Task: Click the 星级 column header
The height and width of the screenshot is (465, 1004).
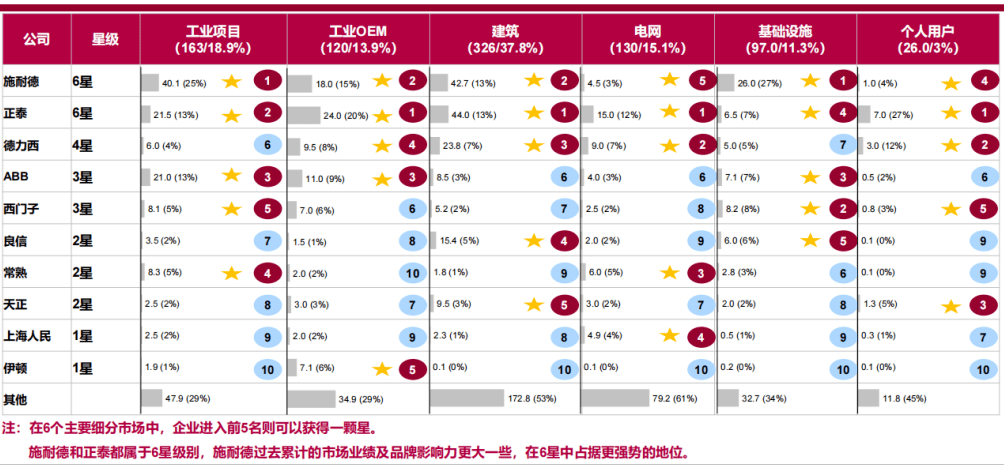Action: (x=105, y=39)
